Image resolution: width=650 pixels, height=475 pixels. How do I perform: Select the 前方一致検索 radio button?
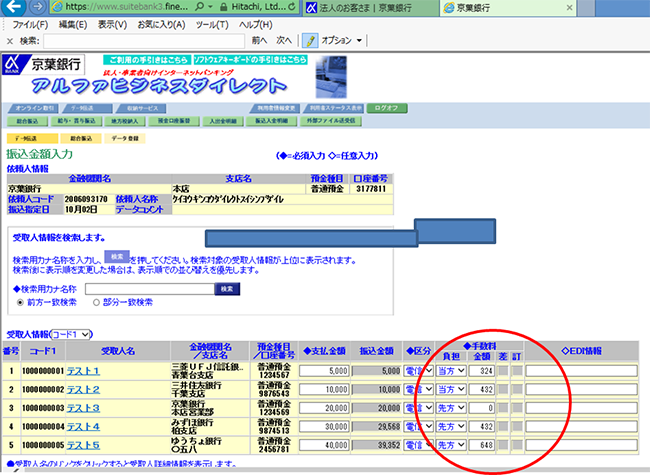pyautogui.click(x=20, y=303)
